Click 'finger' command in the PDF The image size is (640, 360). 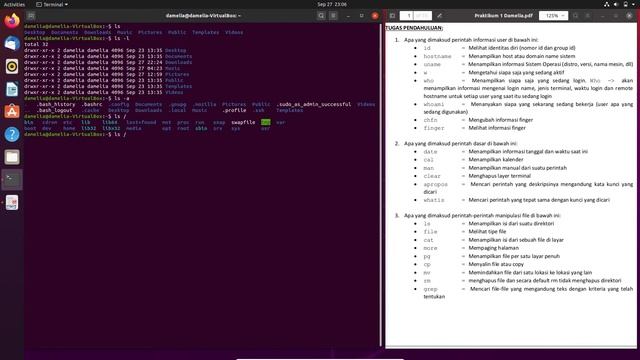(433, 128)
